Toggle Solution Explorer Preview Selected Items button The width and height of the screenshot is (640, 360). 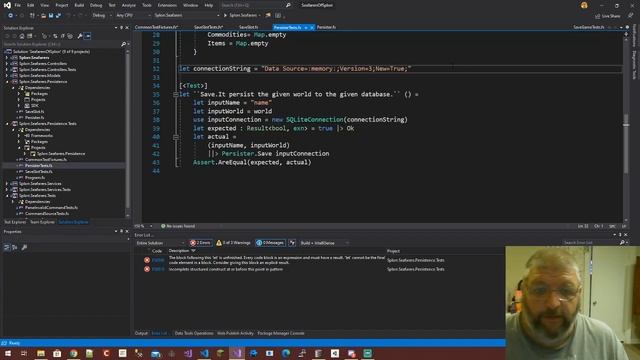87,36
